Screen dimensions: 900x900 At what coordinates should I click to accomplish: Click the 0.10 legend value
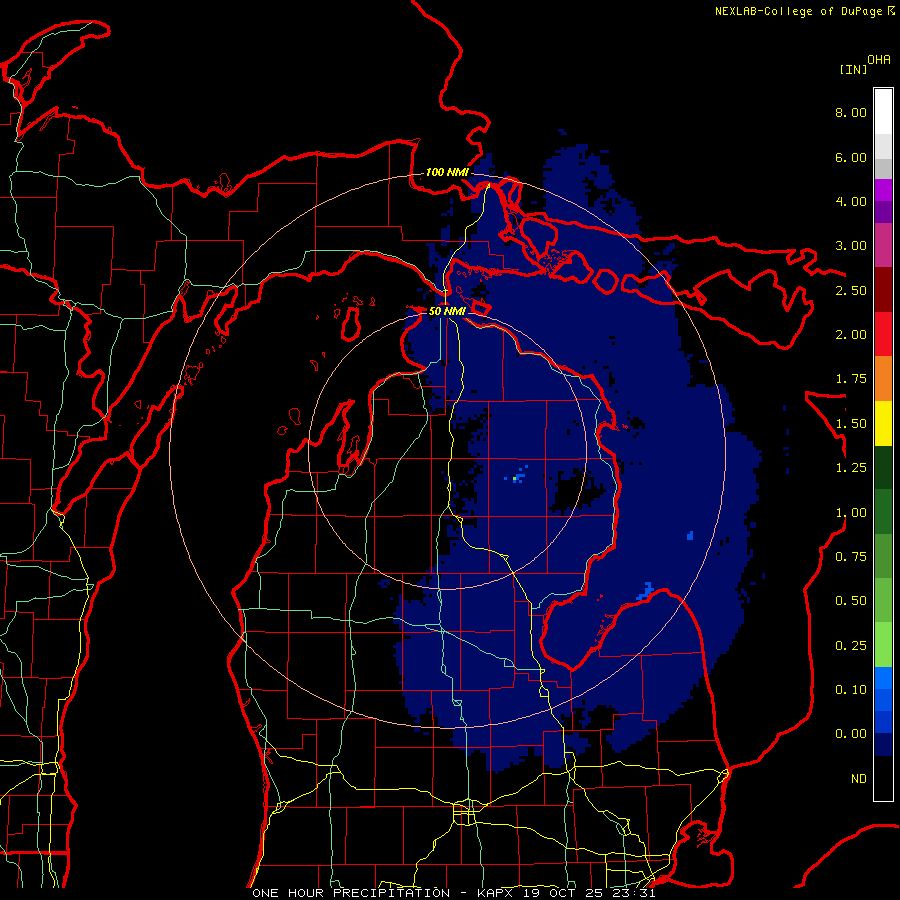pos(851,690)
